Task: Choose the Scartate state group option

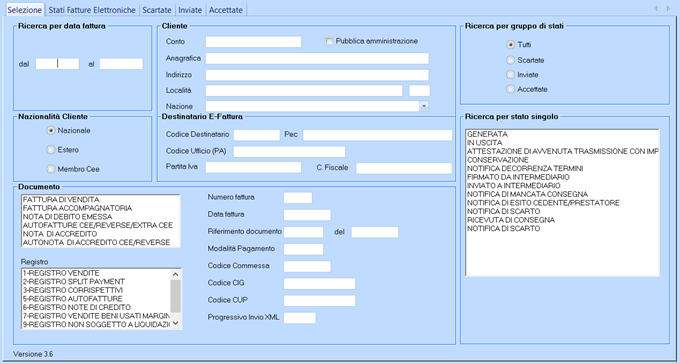Action: (510, 60)
